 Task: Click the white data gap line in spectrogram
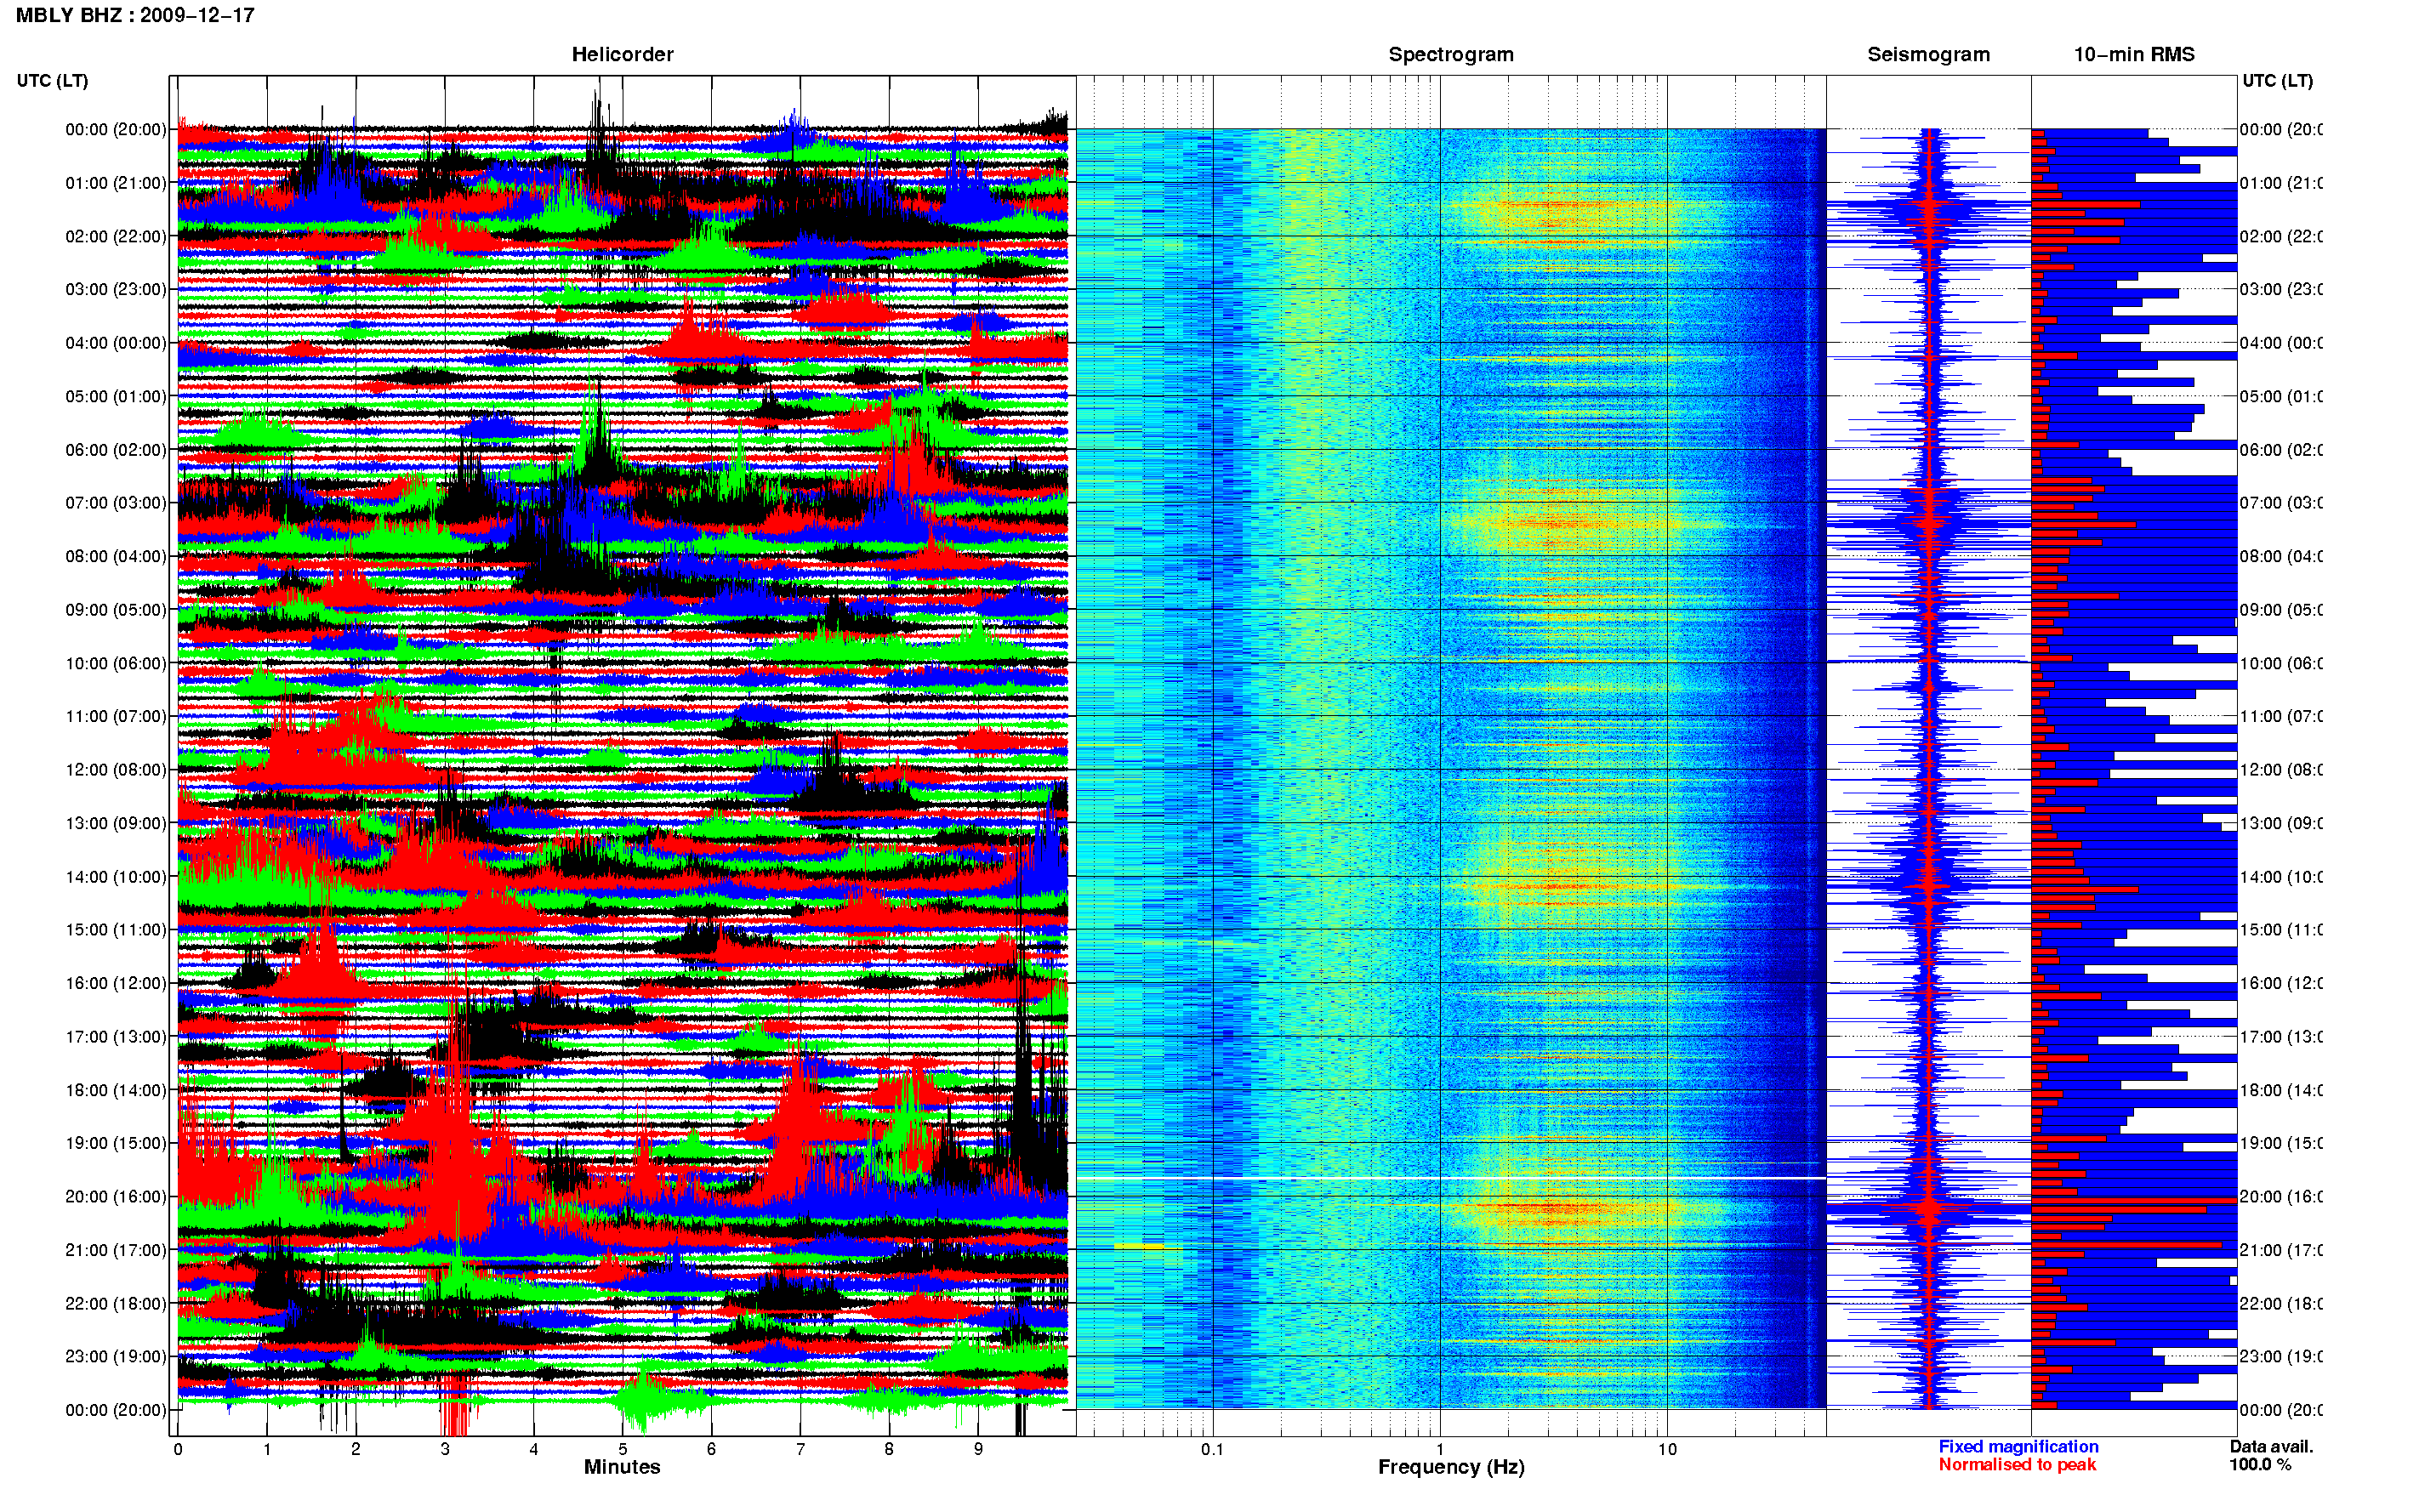click(1451, 1178)
